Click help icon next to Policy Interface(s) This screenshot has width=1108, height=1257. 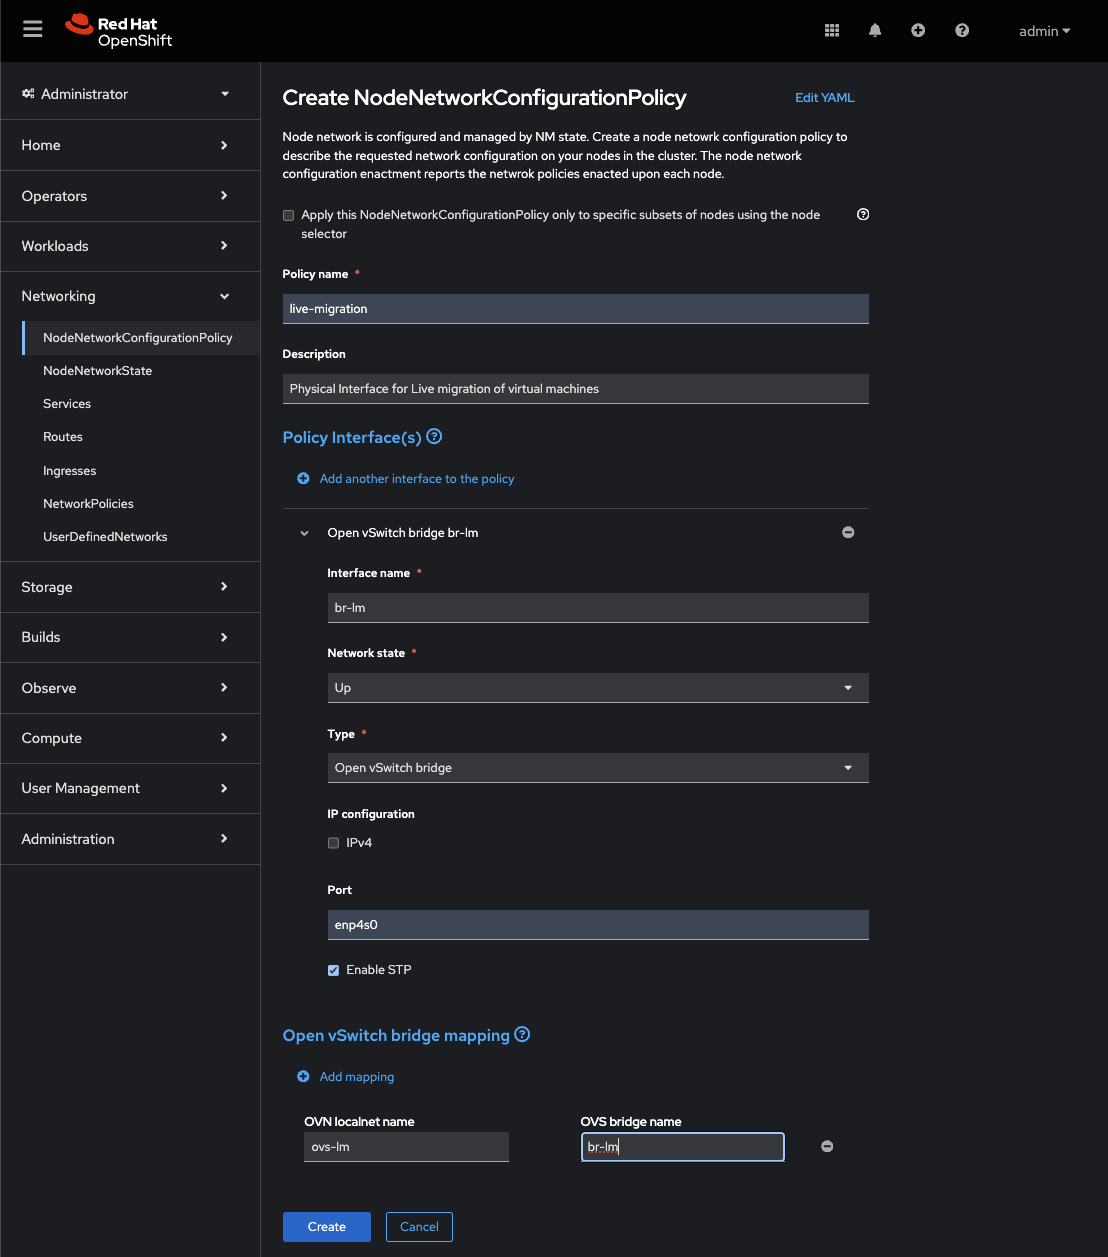(434, 437)
